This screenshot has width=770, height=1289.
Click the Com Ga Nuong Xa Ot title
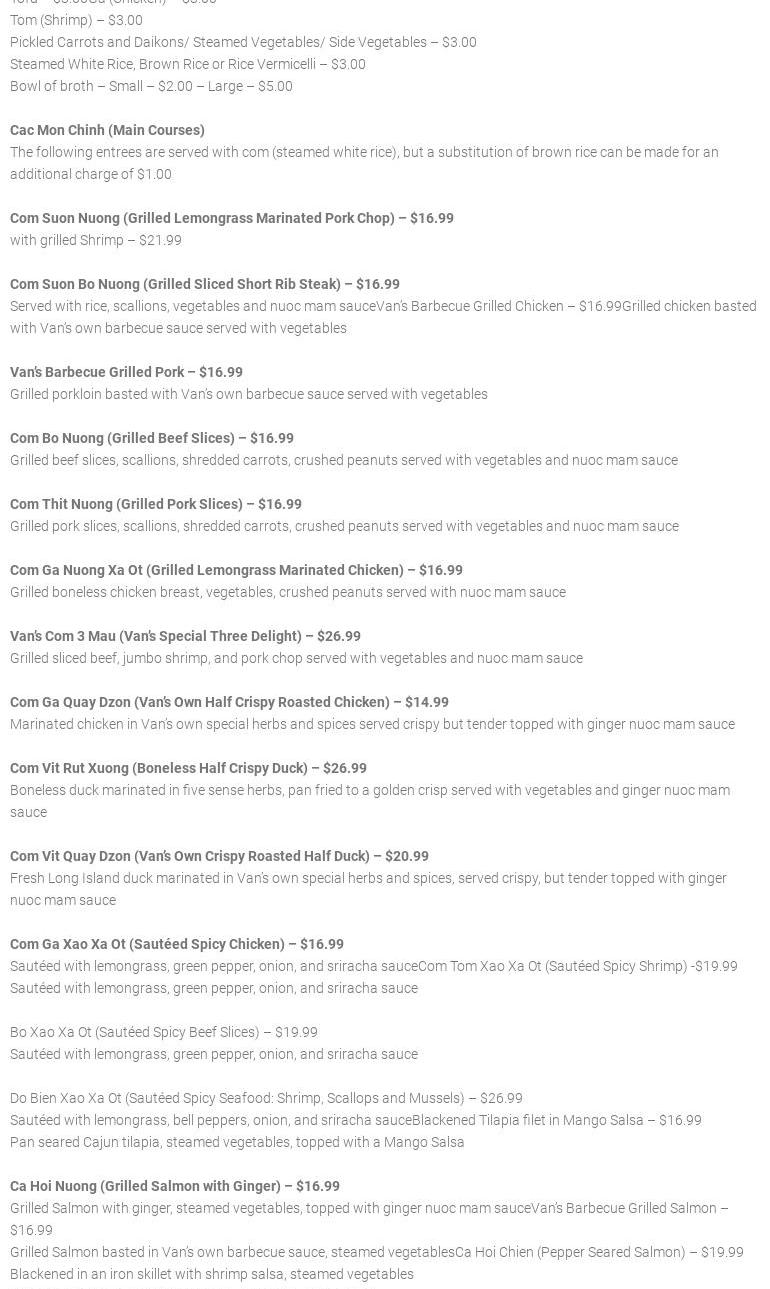point(236,570)
